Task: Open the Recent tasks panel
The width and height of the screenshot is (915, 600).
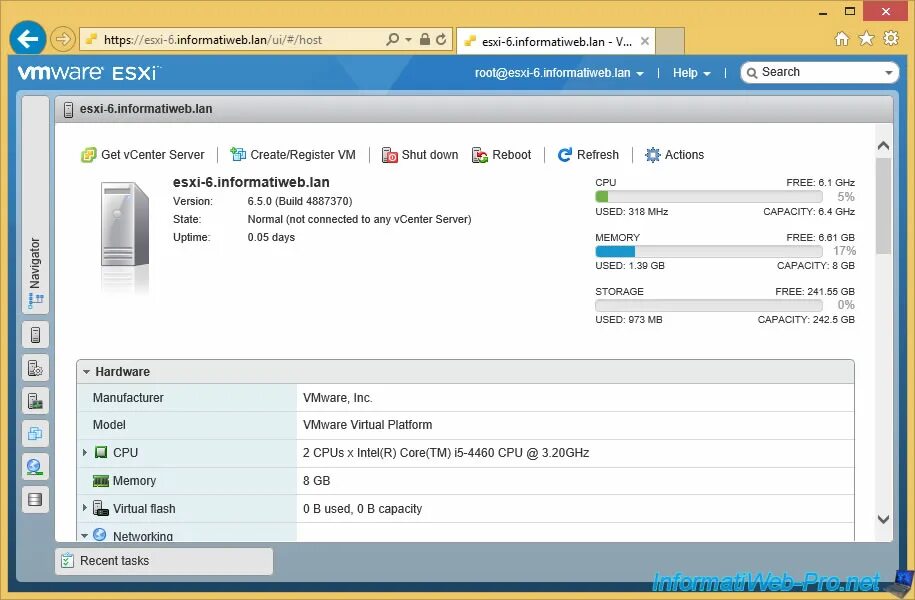Action: point(164,561)
